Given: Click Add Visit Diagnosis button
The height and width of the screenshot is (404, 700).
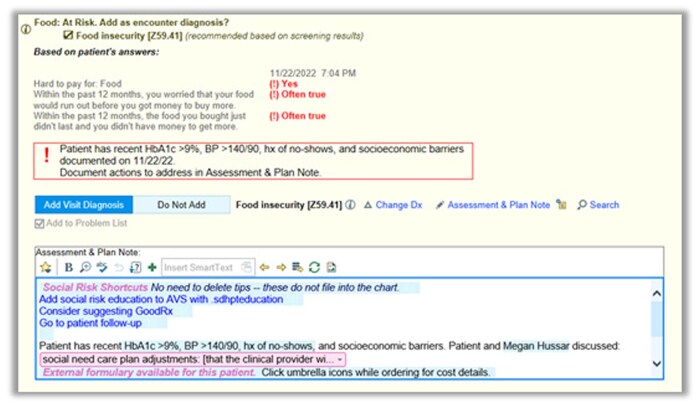Looking at the screenshot, I should coord(83,205).
